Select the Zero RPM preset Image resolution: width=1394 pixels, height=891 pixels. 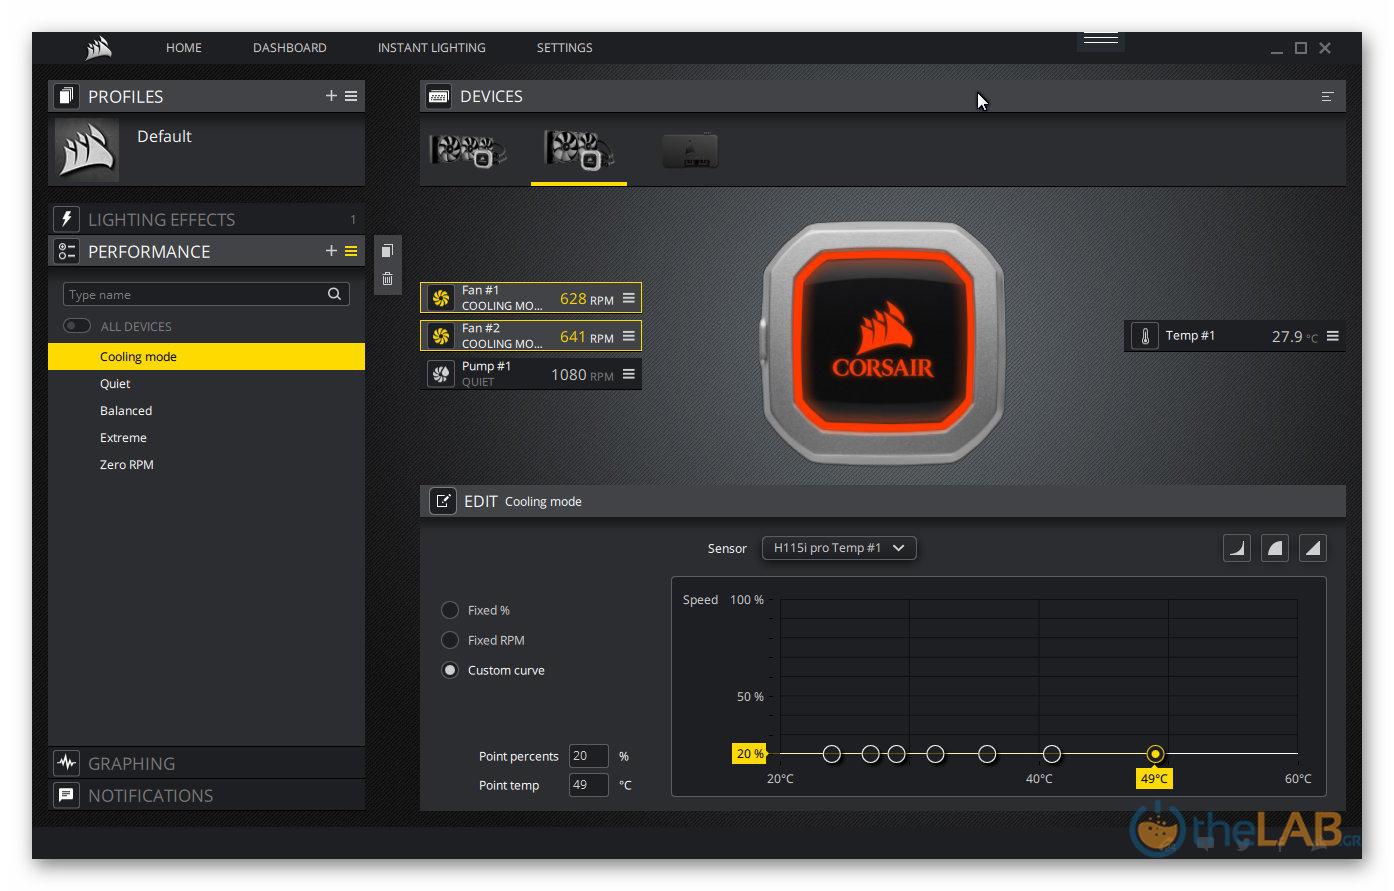pyautogui.click(x=206, y=464)
